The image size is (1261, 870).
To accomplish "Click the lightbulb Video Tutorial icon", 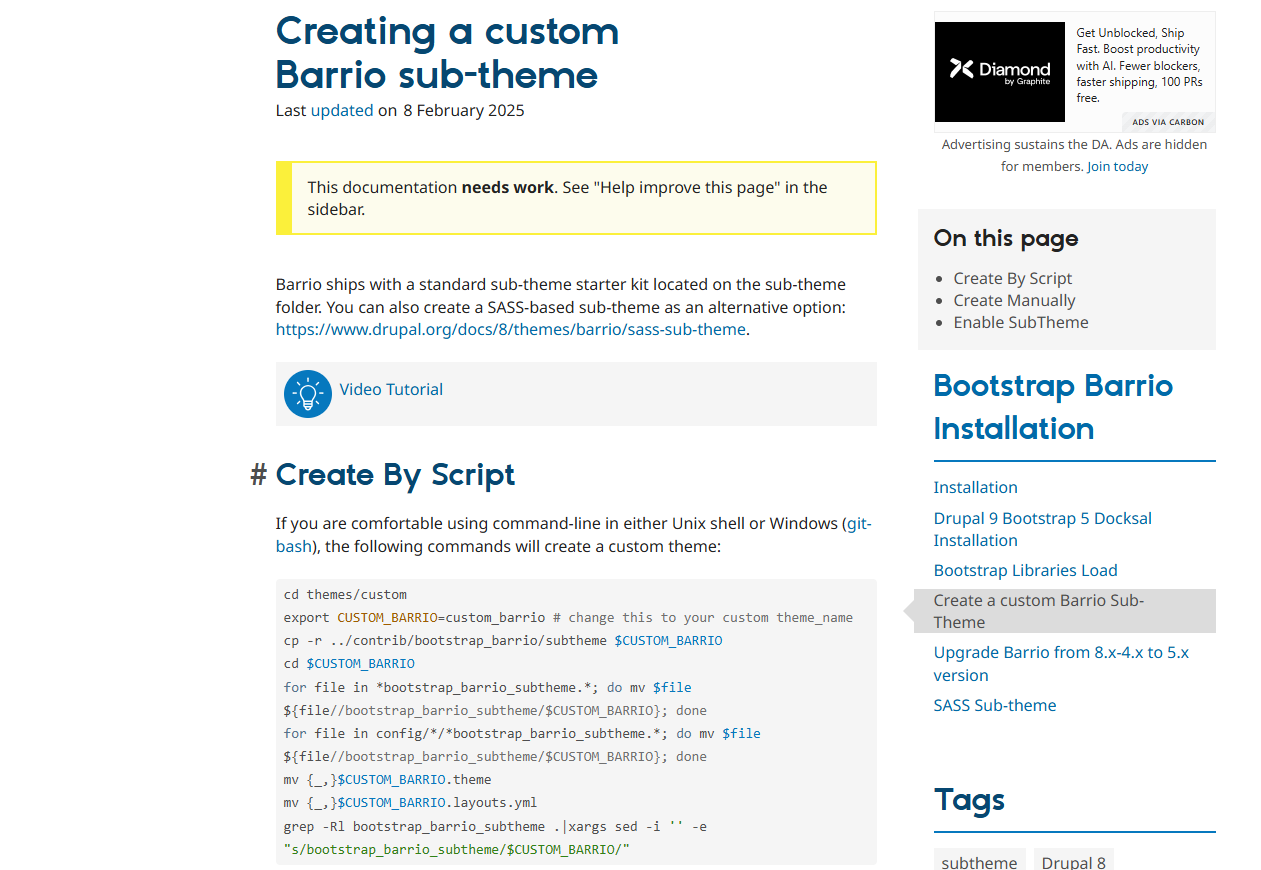I will [x=308, y=394].
